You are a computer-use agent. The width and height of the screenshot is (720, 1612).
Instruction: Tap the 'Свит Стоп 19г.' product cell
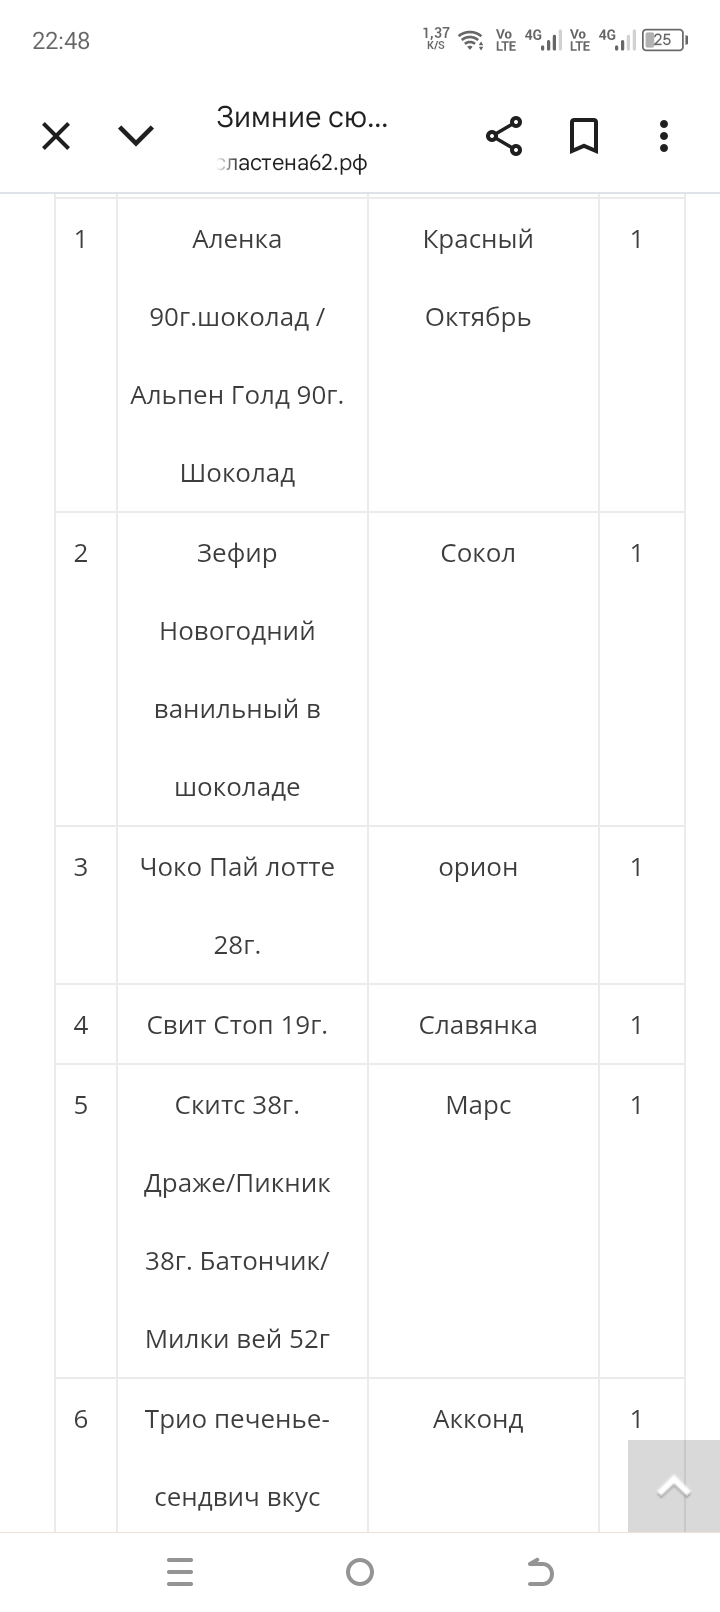(x=237, y=1025)
